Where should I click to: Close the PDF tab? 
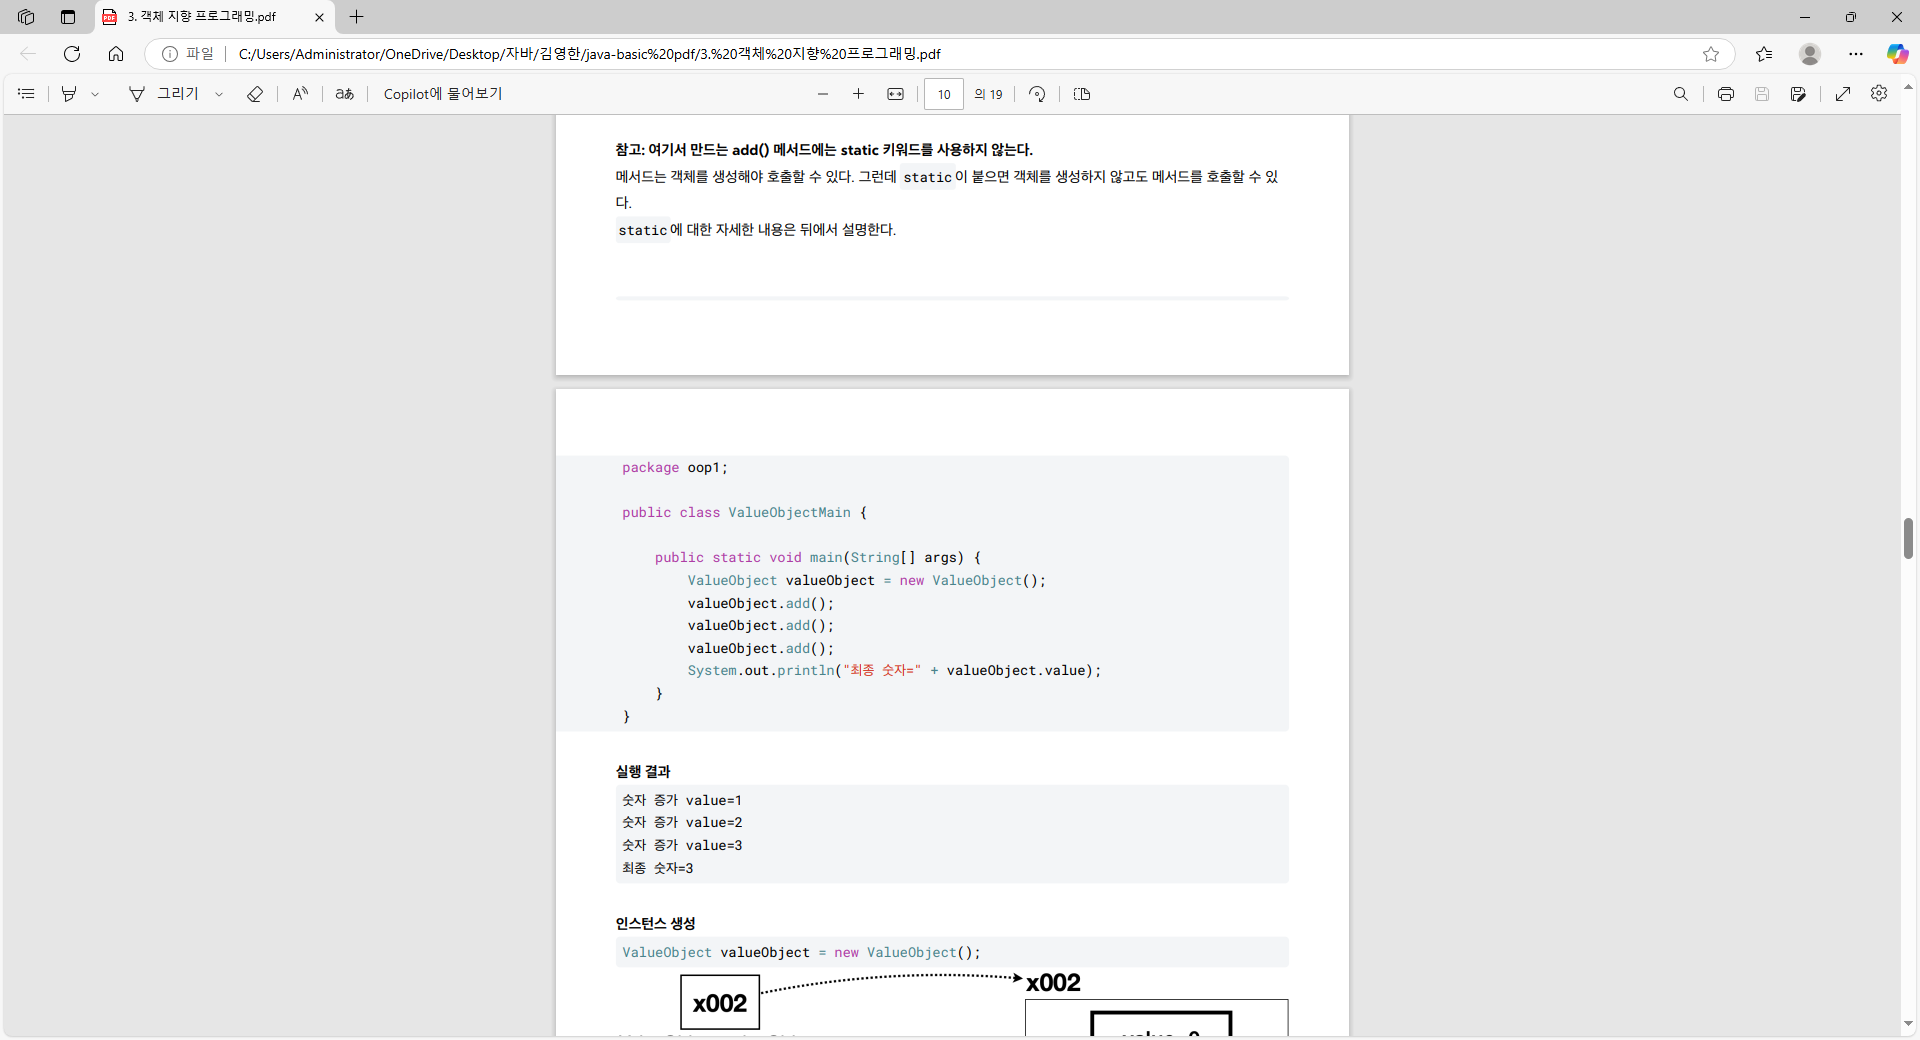click(319, 17)
